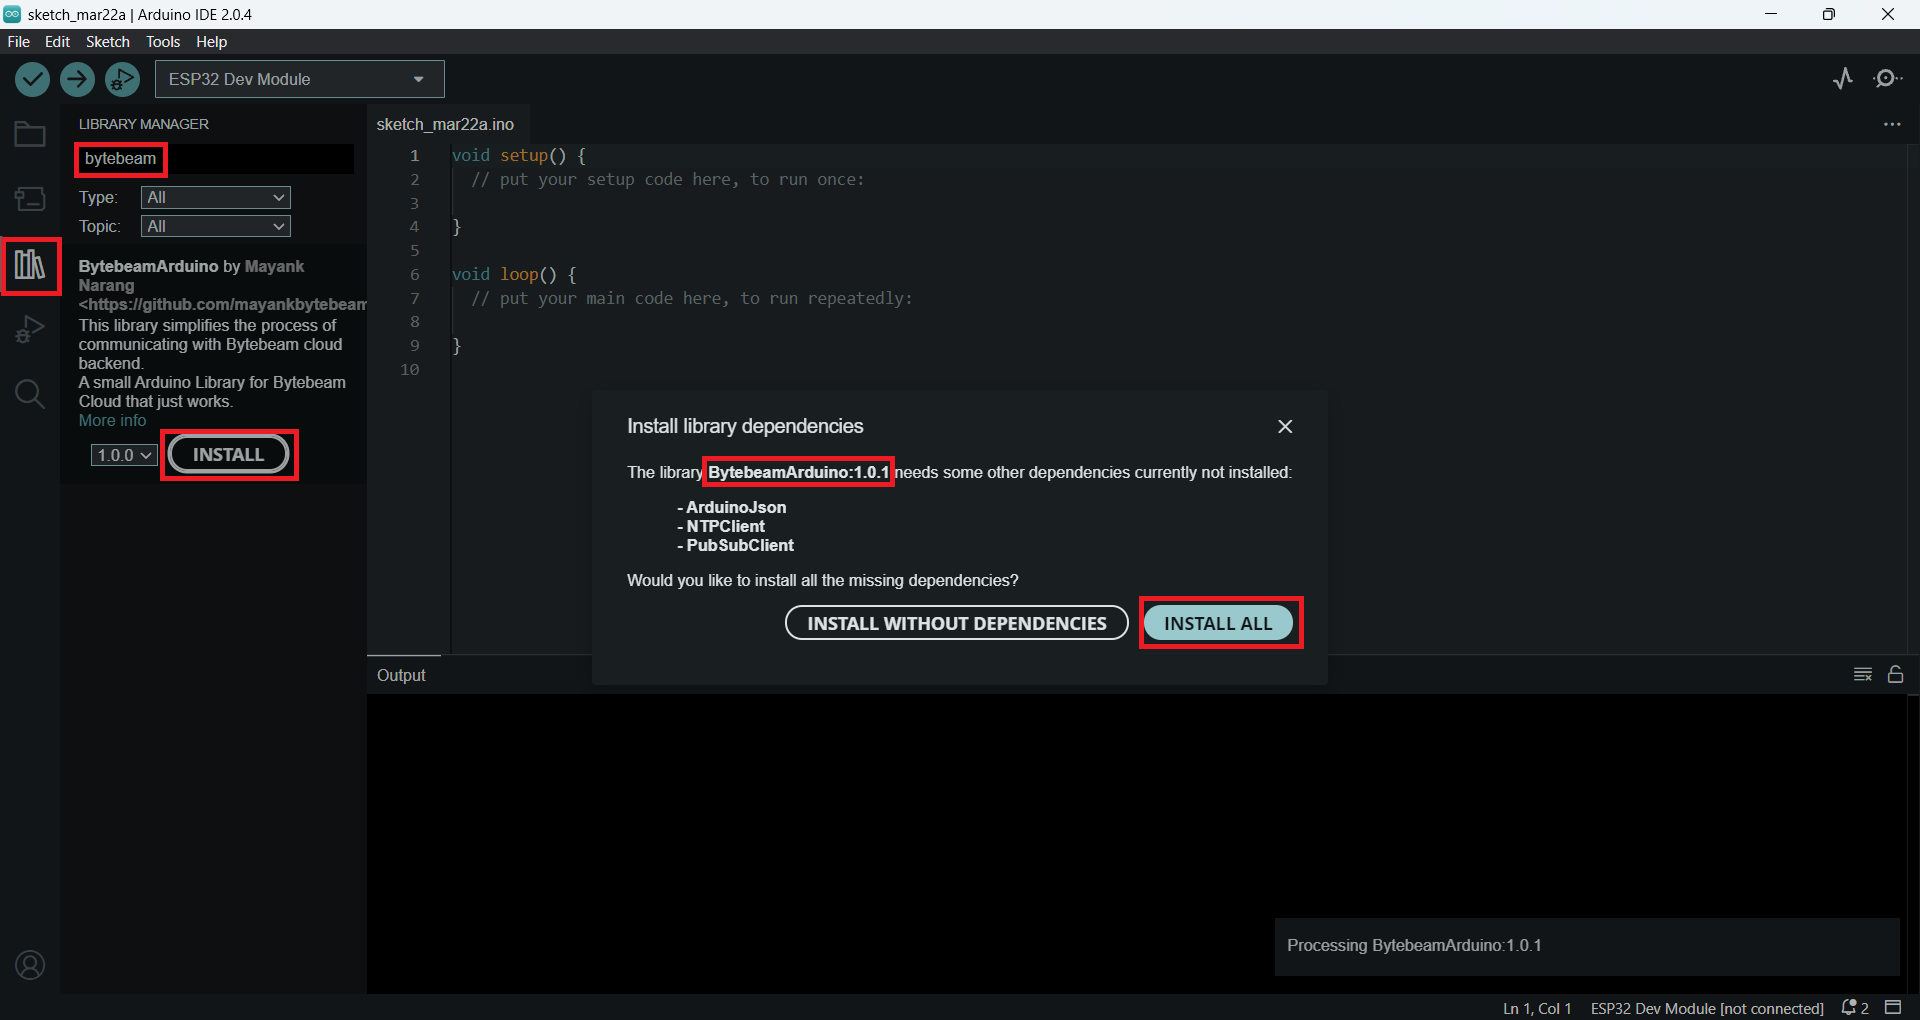This screenshot has height=1020, width=1920.
Task: Click the INSTALL button for BytebeamArduino
Action: pos(229,455)
